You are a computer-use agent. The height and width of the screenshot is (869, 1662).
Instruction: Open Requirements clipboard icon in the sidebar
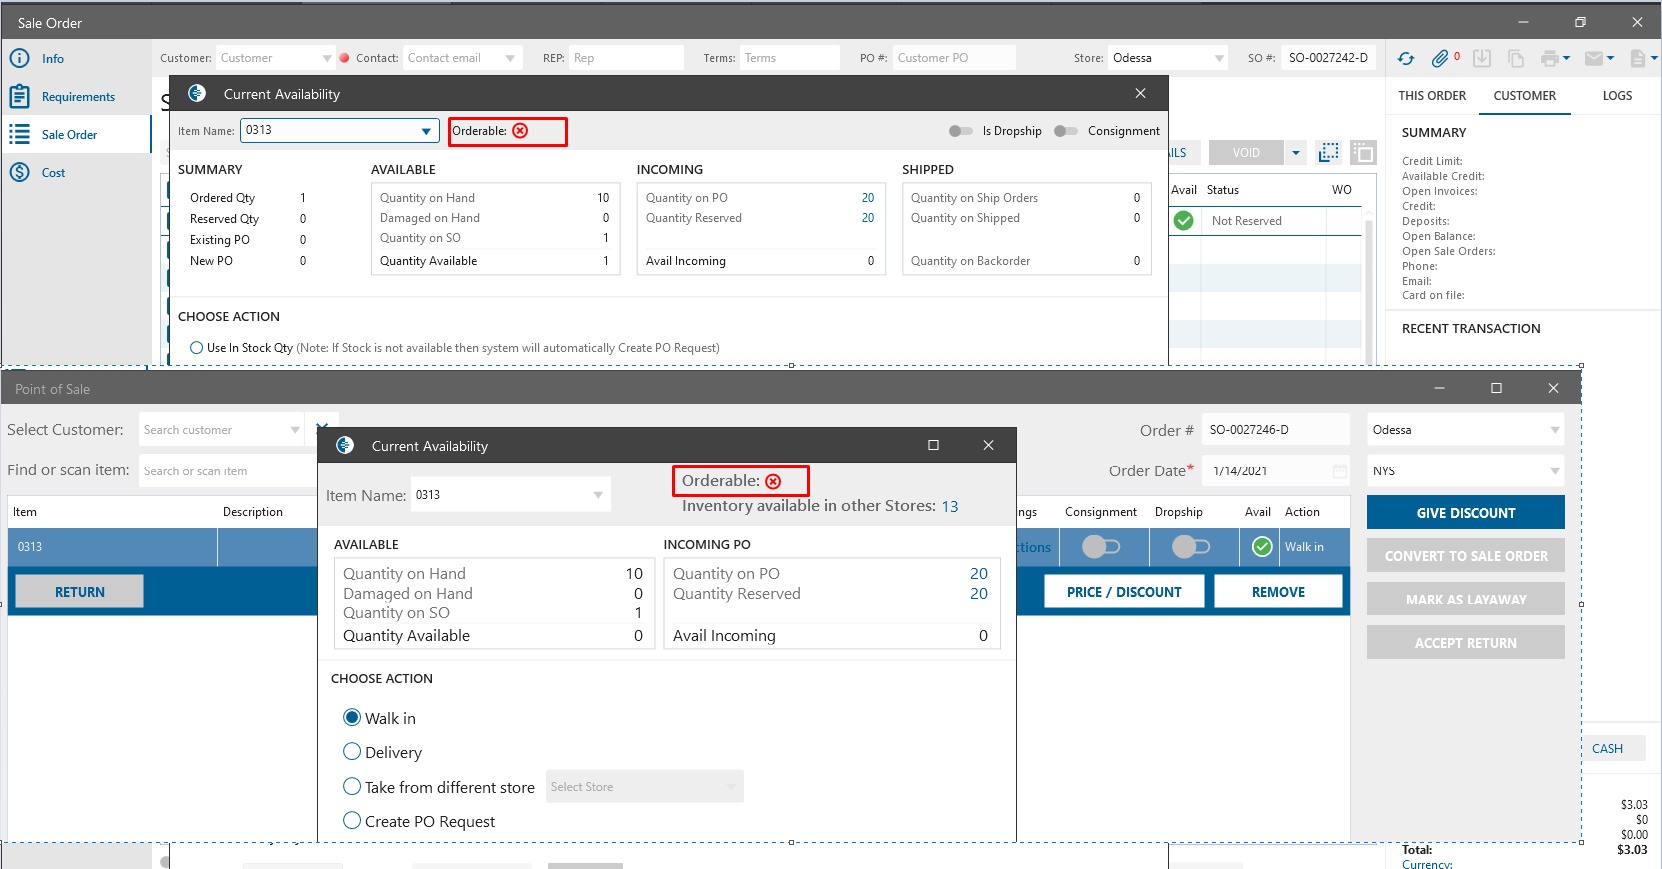click(x=19, y=97)
